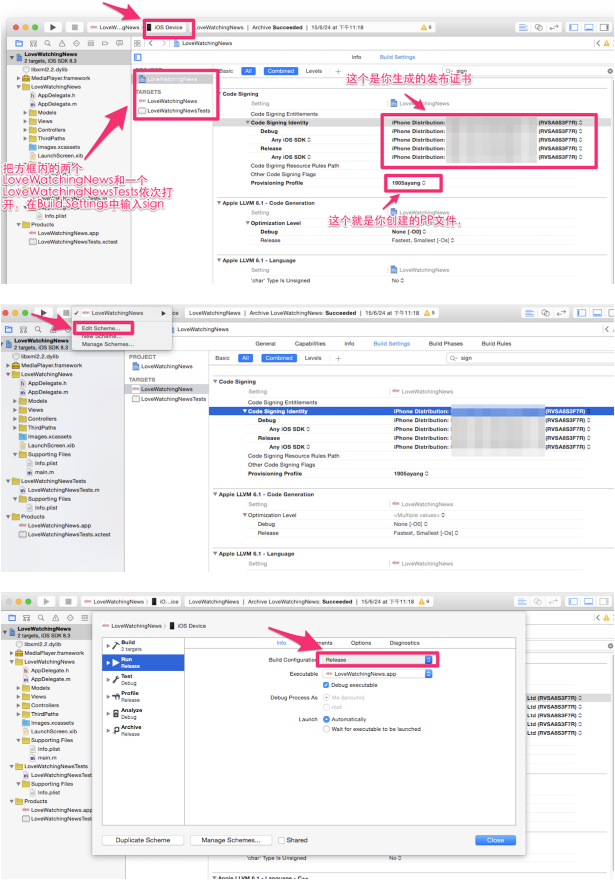The height and width of the screenshot is (882, 615).
Task: Select checked LoveWatchingNews scheme in middle menu
Action: point(117,313)
